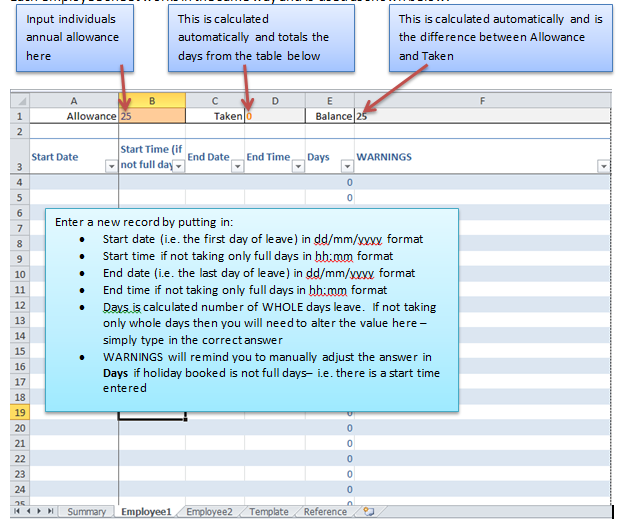Expand the End Date filter dropdown

237,166
